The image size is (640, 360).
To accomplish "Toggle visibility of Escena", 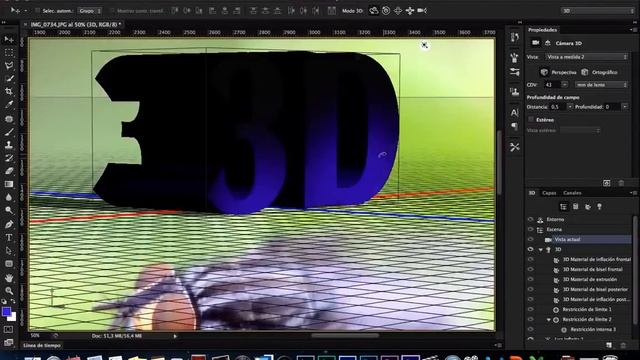I will 531,229.
